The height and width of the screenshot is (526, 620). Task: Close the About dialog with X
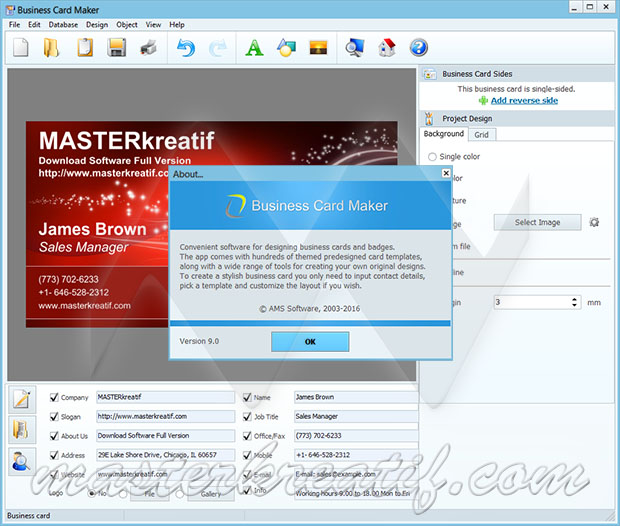click(x=446, y=173)
